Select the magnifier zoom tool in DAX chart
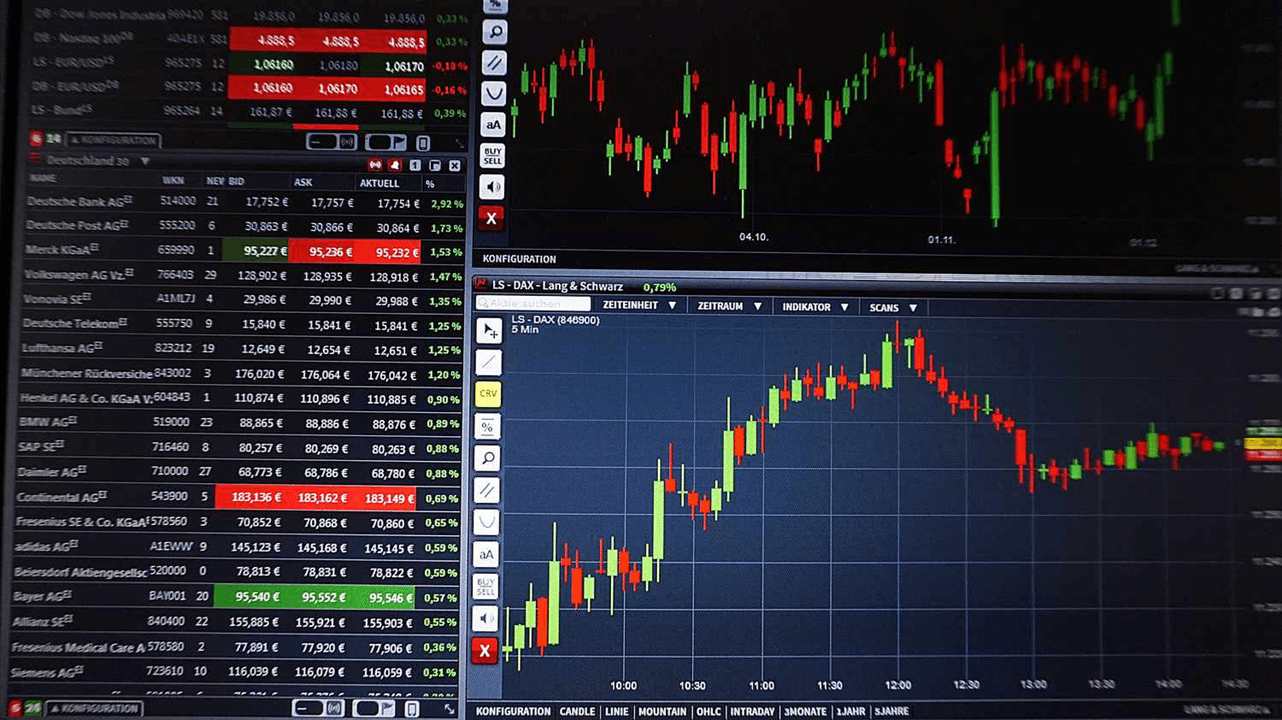 488,458
